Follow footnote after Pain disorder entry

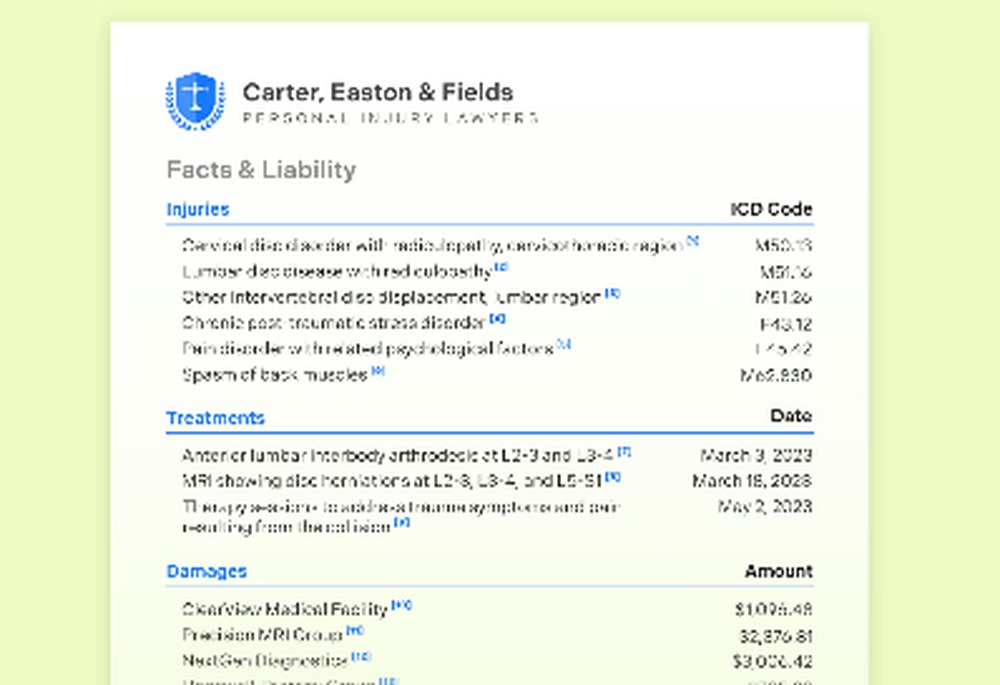563,344
